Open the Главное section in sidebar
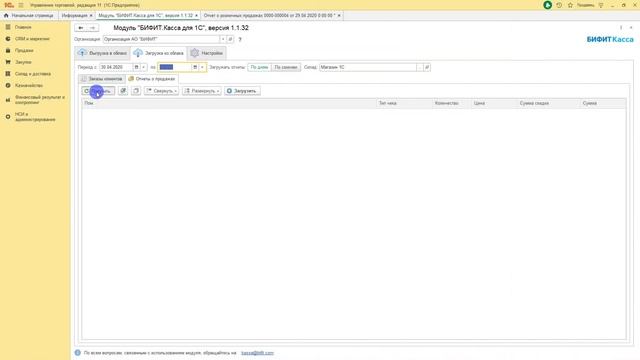 [x=23, y=27]
